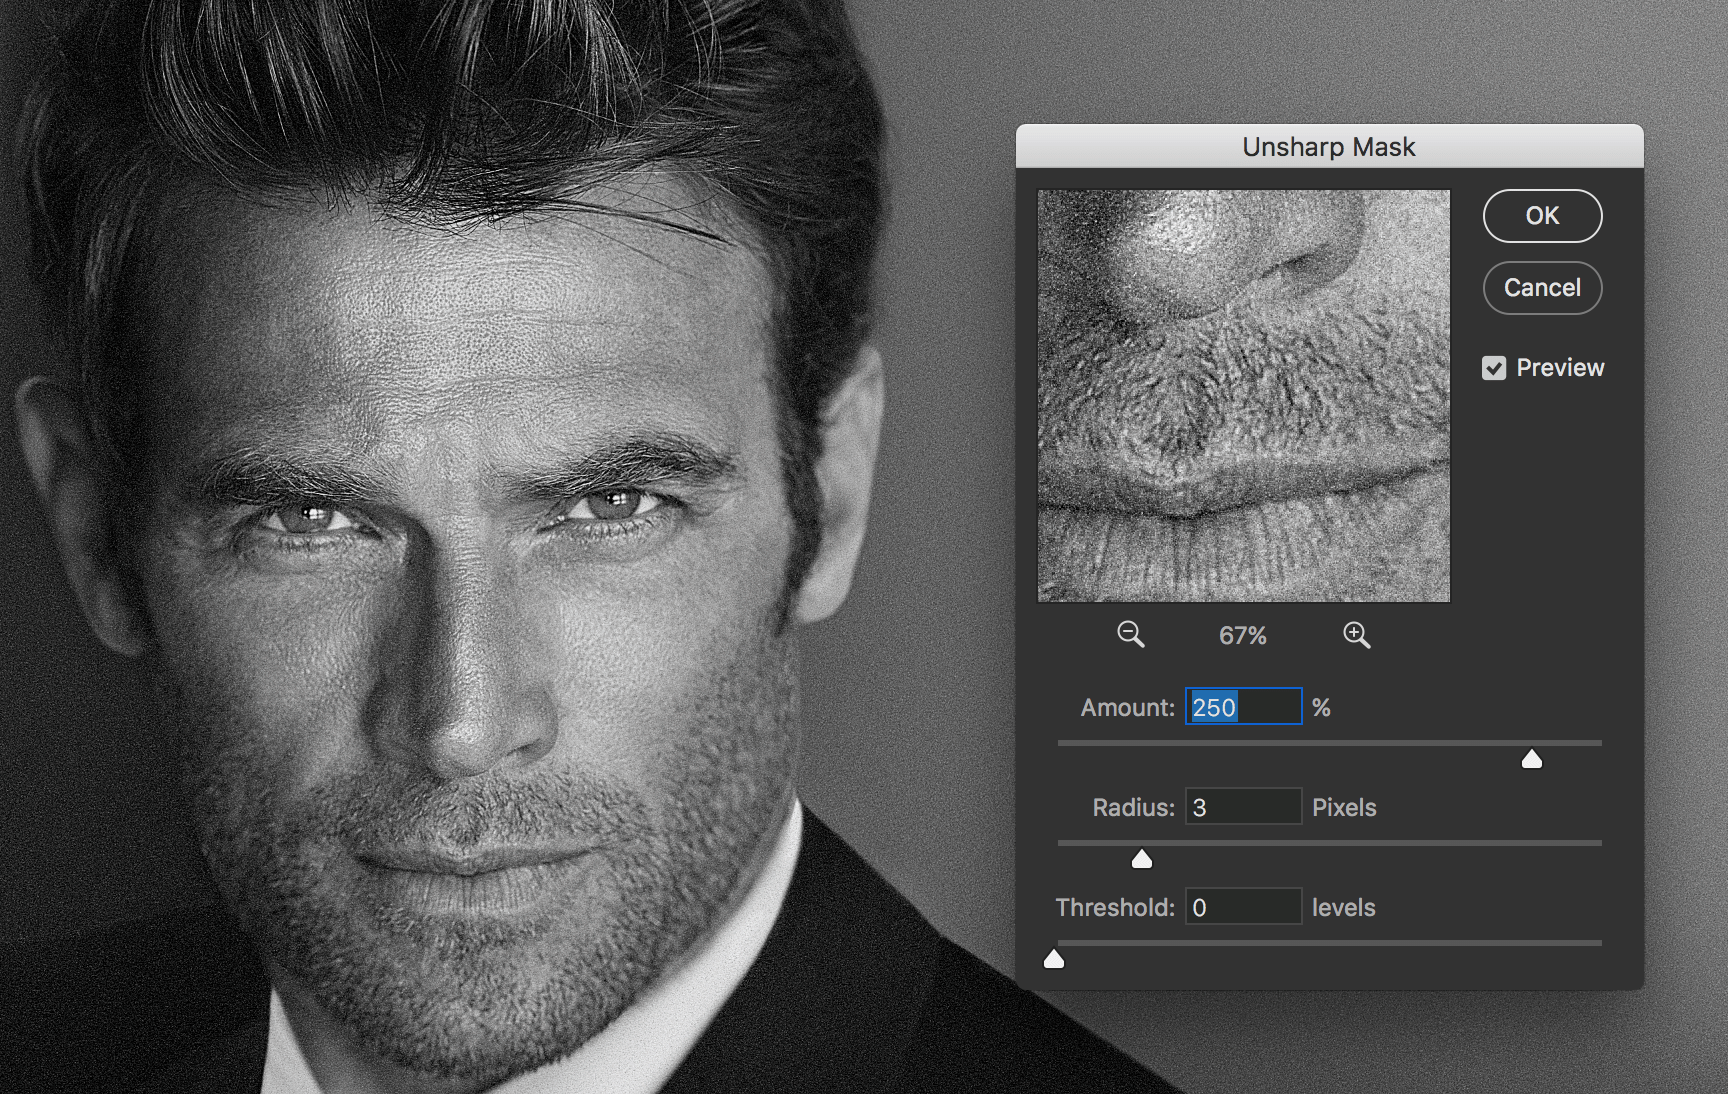This screenshot has width=1728, height=1094.
Task: Select the Threshold levels input field
Action: tap(1243, 907)
